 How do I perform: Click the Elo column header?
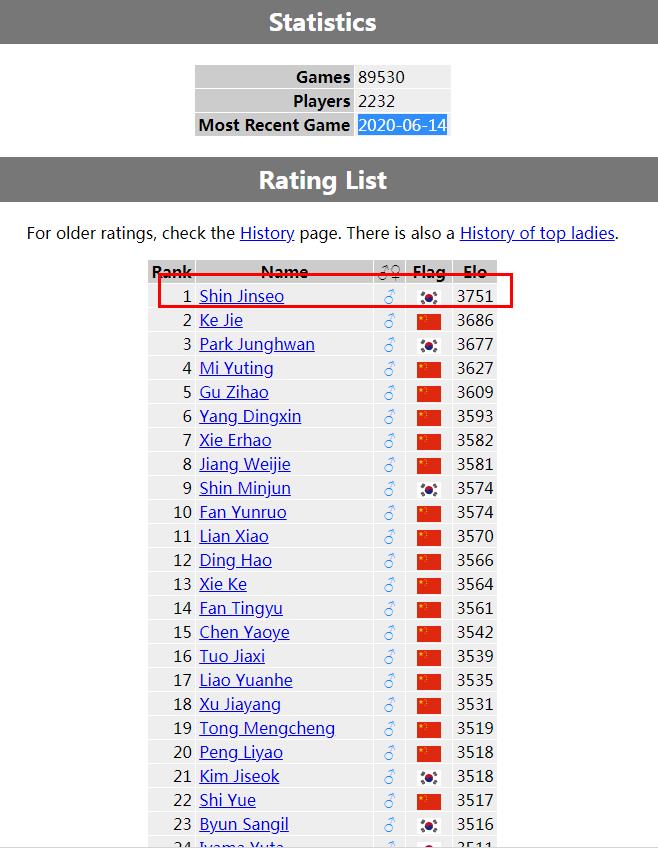click(x=475, y=272)
